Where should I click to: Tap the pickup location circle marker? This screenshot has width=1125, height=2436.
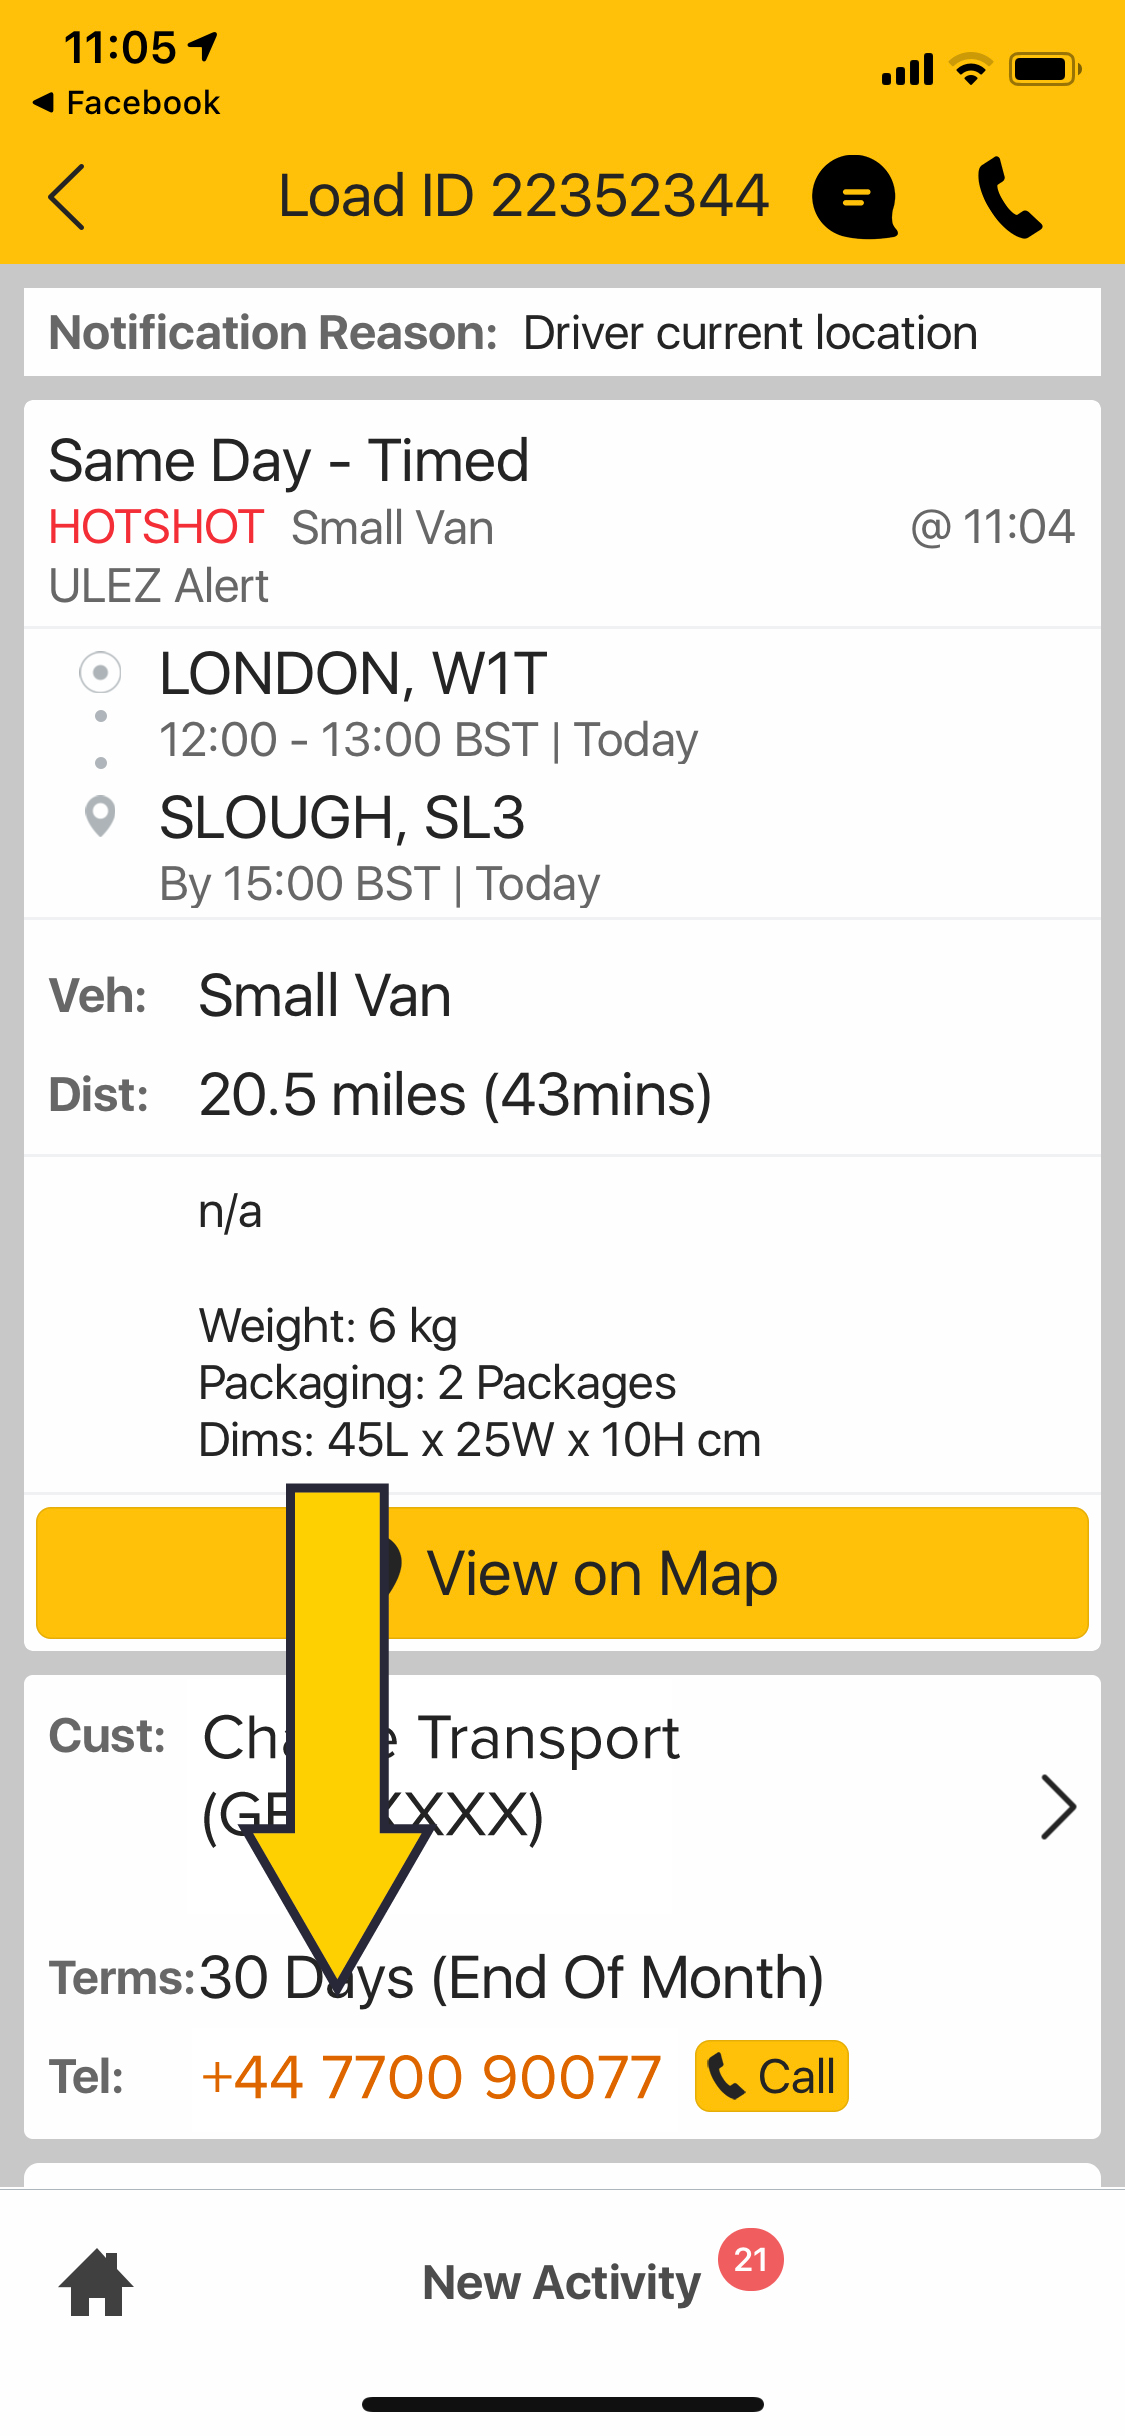click(x=100, y=673)
